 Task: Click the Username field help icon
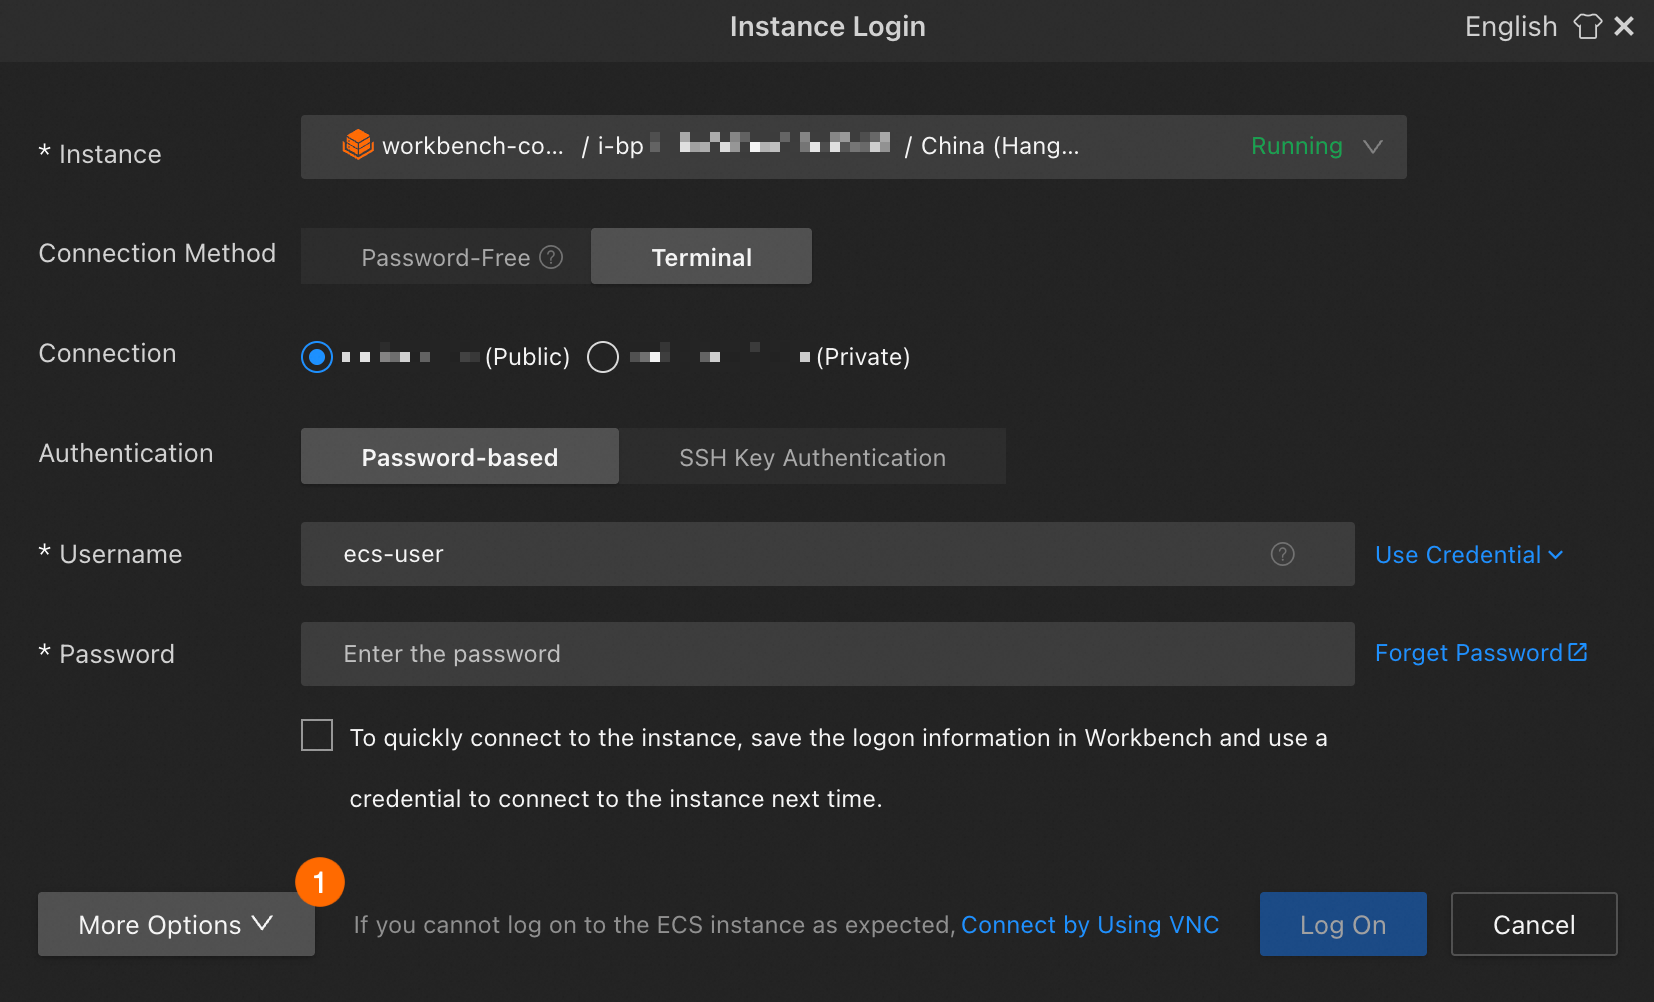1282,554
